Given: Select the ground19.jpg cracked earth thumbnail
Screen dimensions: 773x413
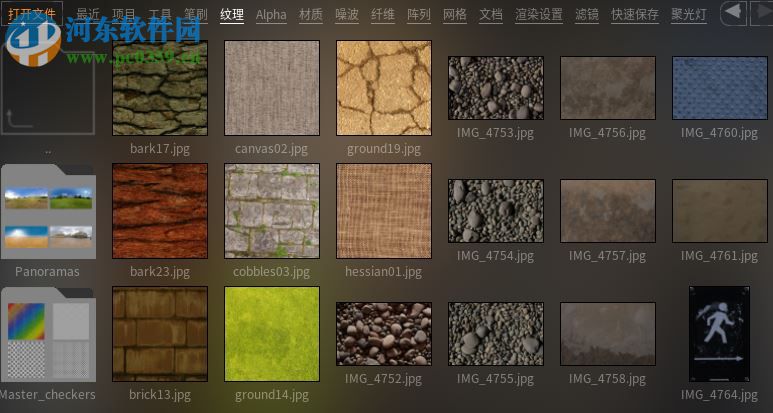Looking at the screenshot, I should tap(384, 88).
